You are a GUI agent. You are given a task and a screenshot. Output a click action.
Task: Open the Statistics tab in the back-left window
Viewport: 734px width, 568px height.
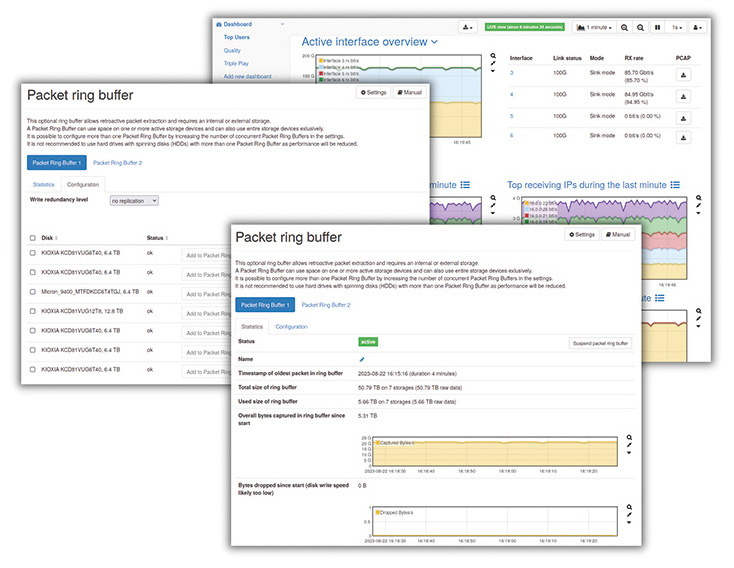click(43, 184)
